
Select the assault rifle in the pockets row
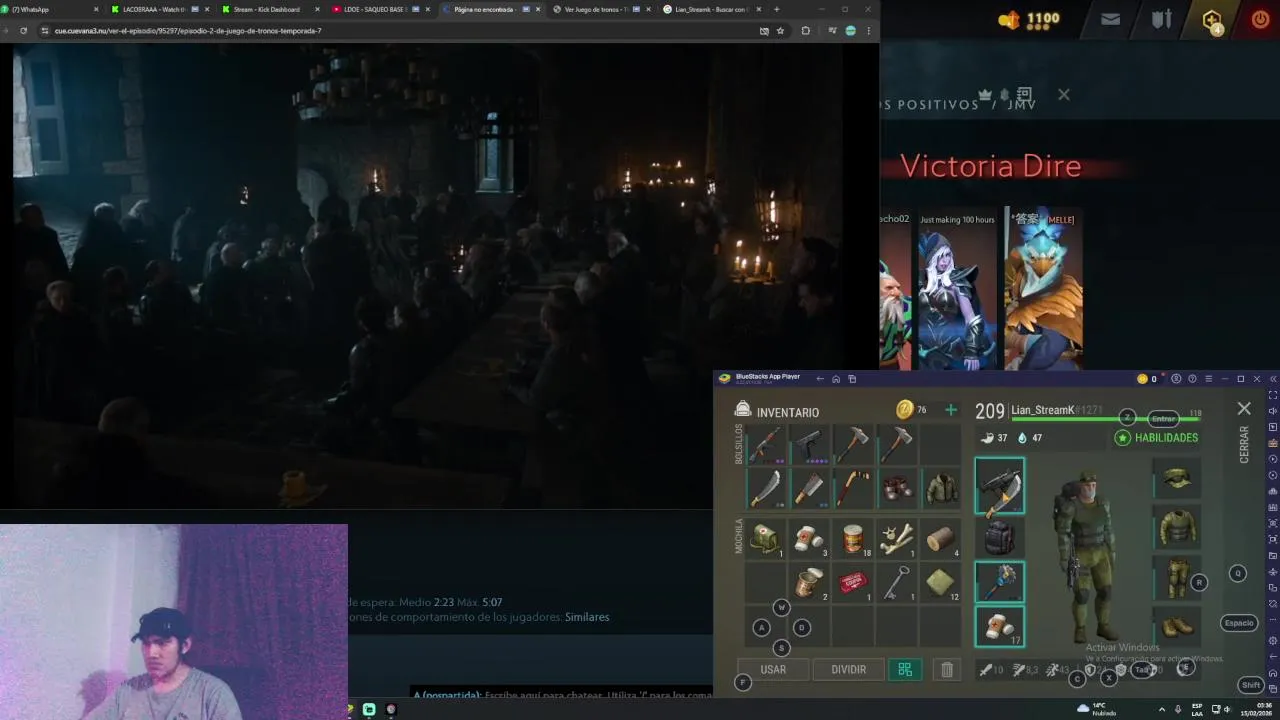click(x=765, y=444)
